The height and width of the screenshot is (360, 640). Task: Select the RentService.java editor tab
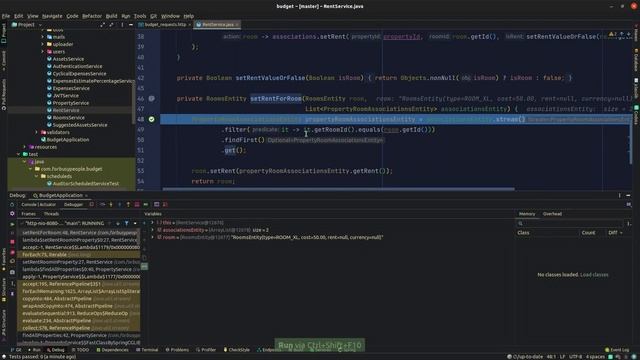218,24
